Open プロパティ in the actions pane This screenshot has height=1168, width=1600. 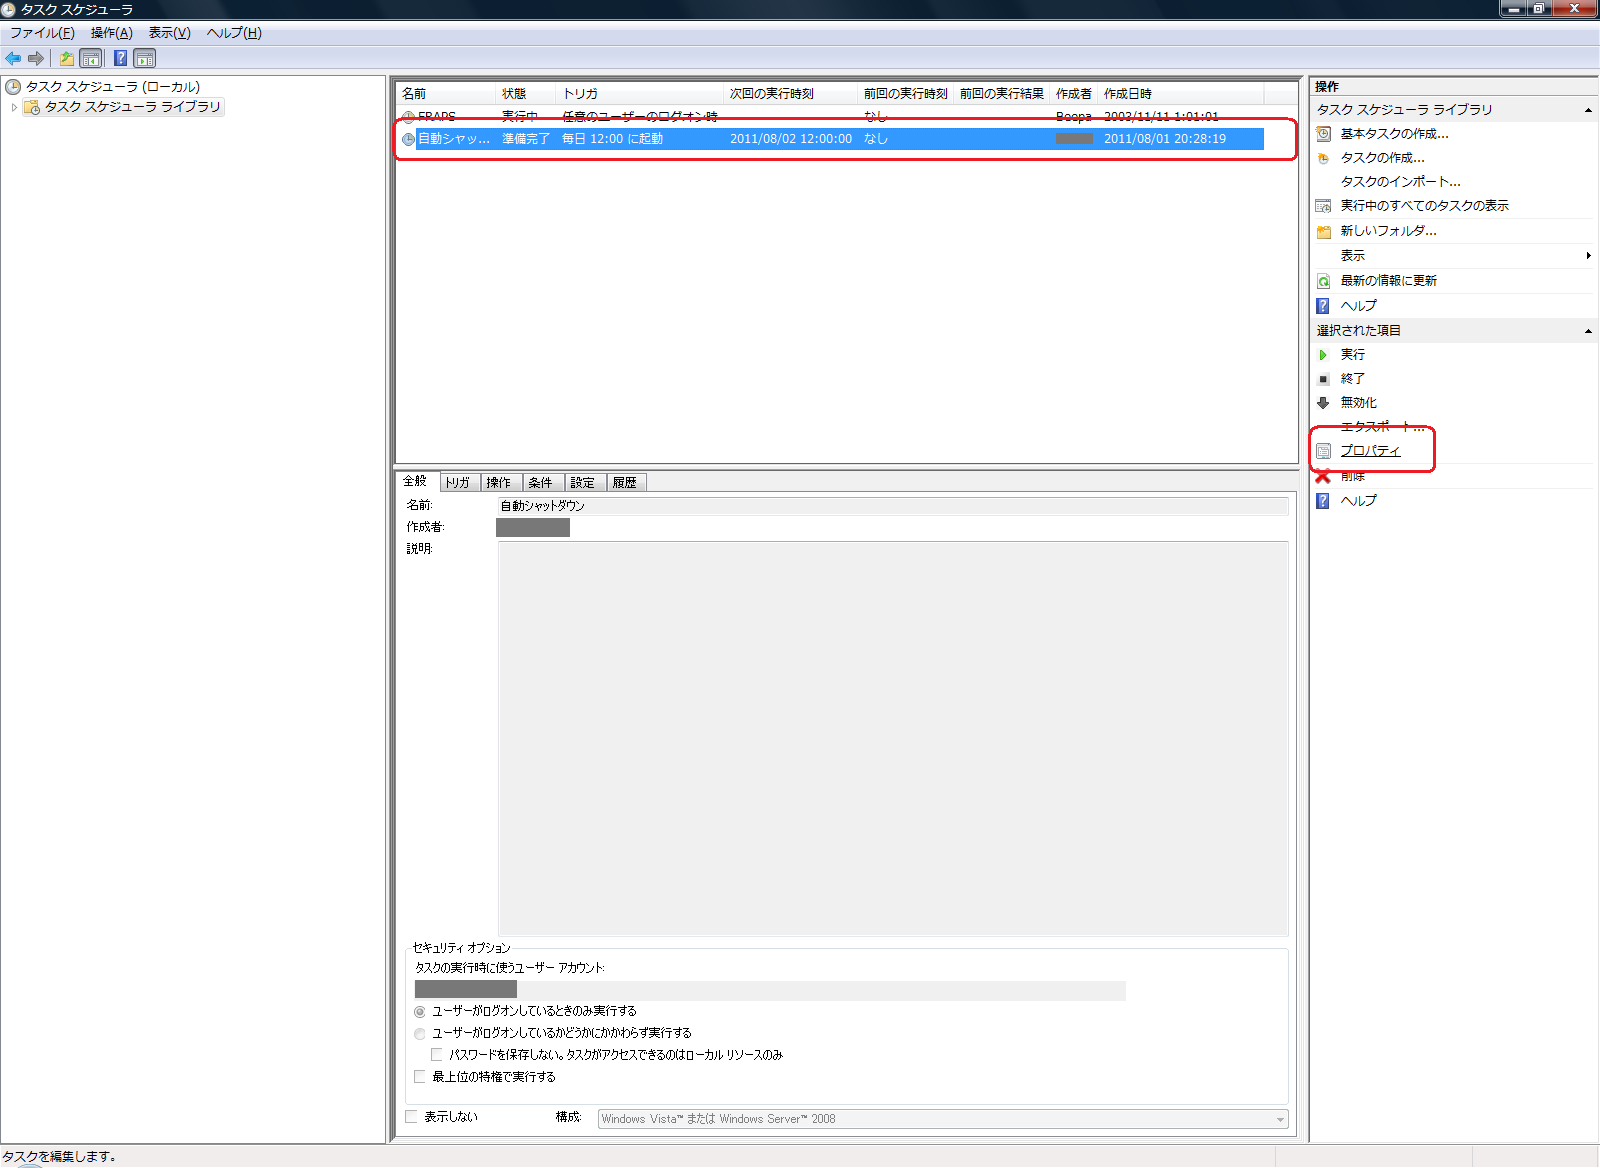[x=1370, y=451]
